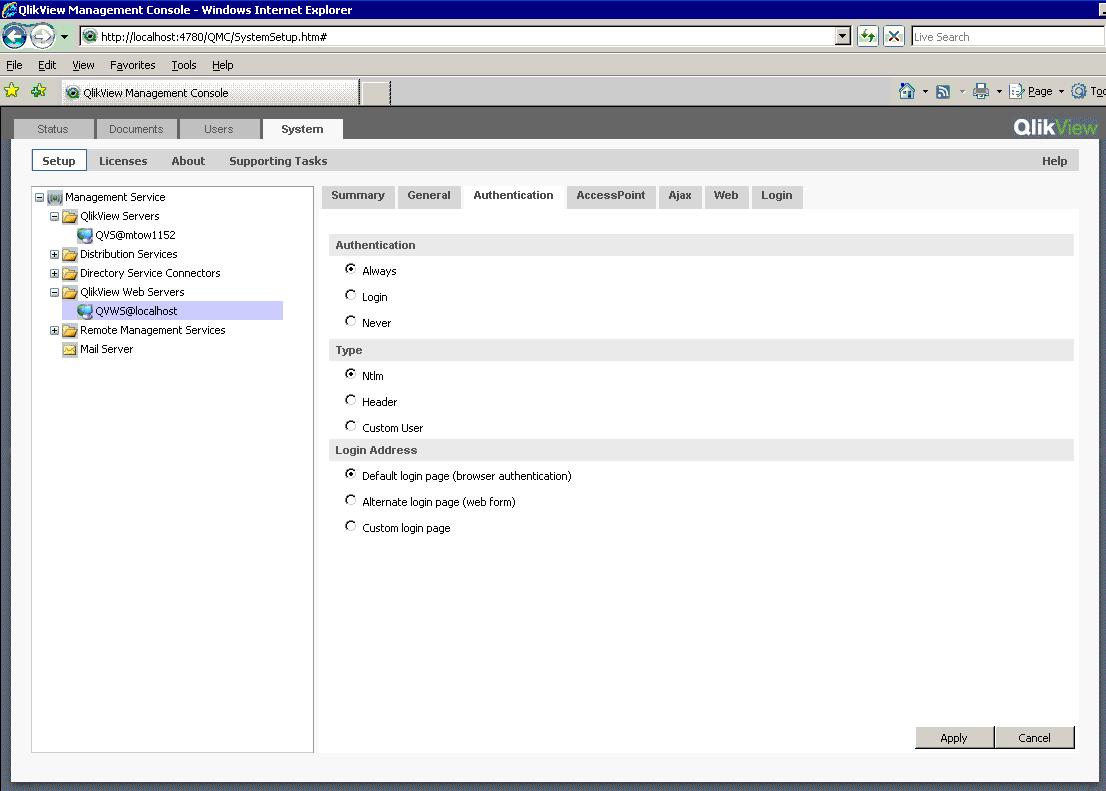Click the Cancel button
1106x791 pixels.
[1034, 737]
